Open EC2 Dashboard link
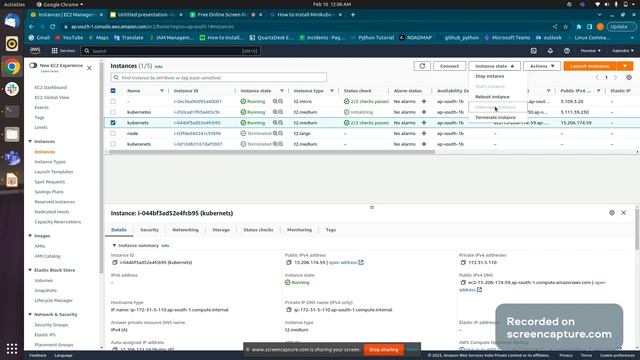The height and width of the screenshot is (360, 640). tap(51, 87)
